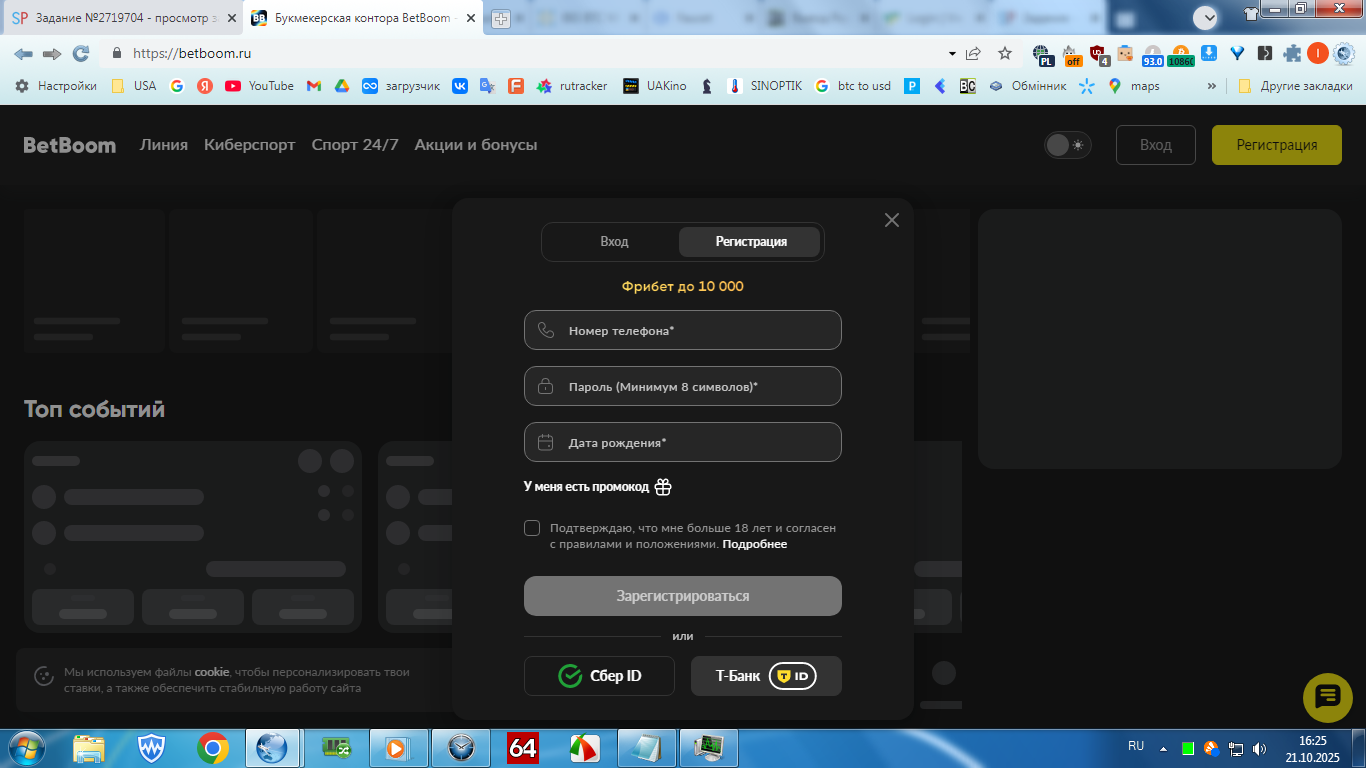Open the Google Drive bookmark icon
1366x768 pixels.
pyautogui.click(x=341, y=86)
